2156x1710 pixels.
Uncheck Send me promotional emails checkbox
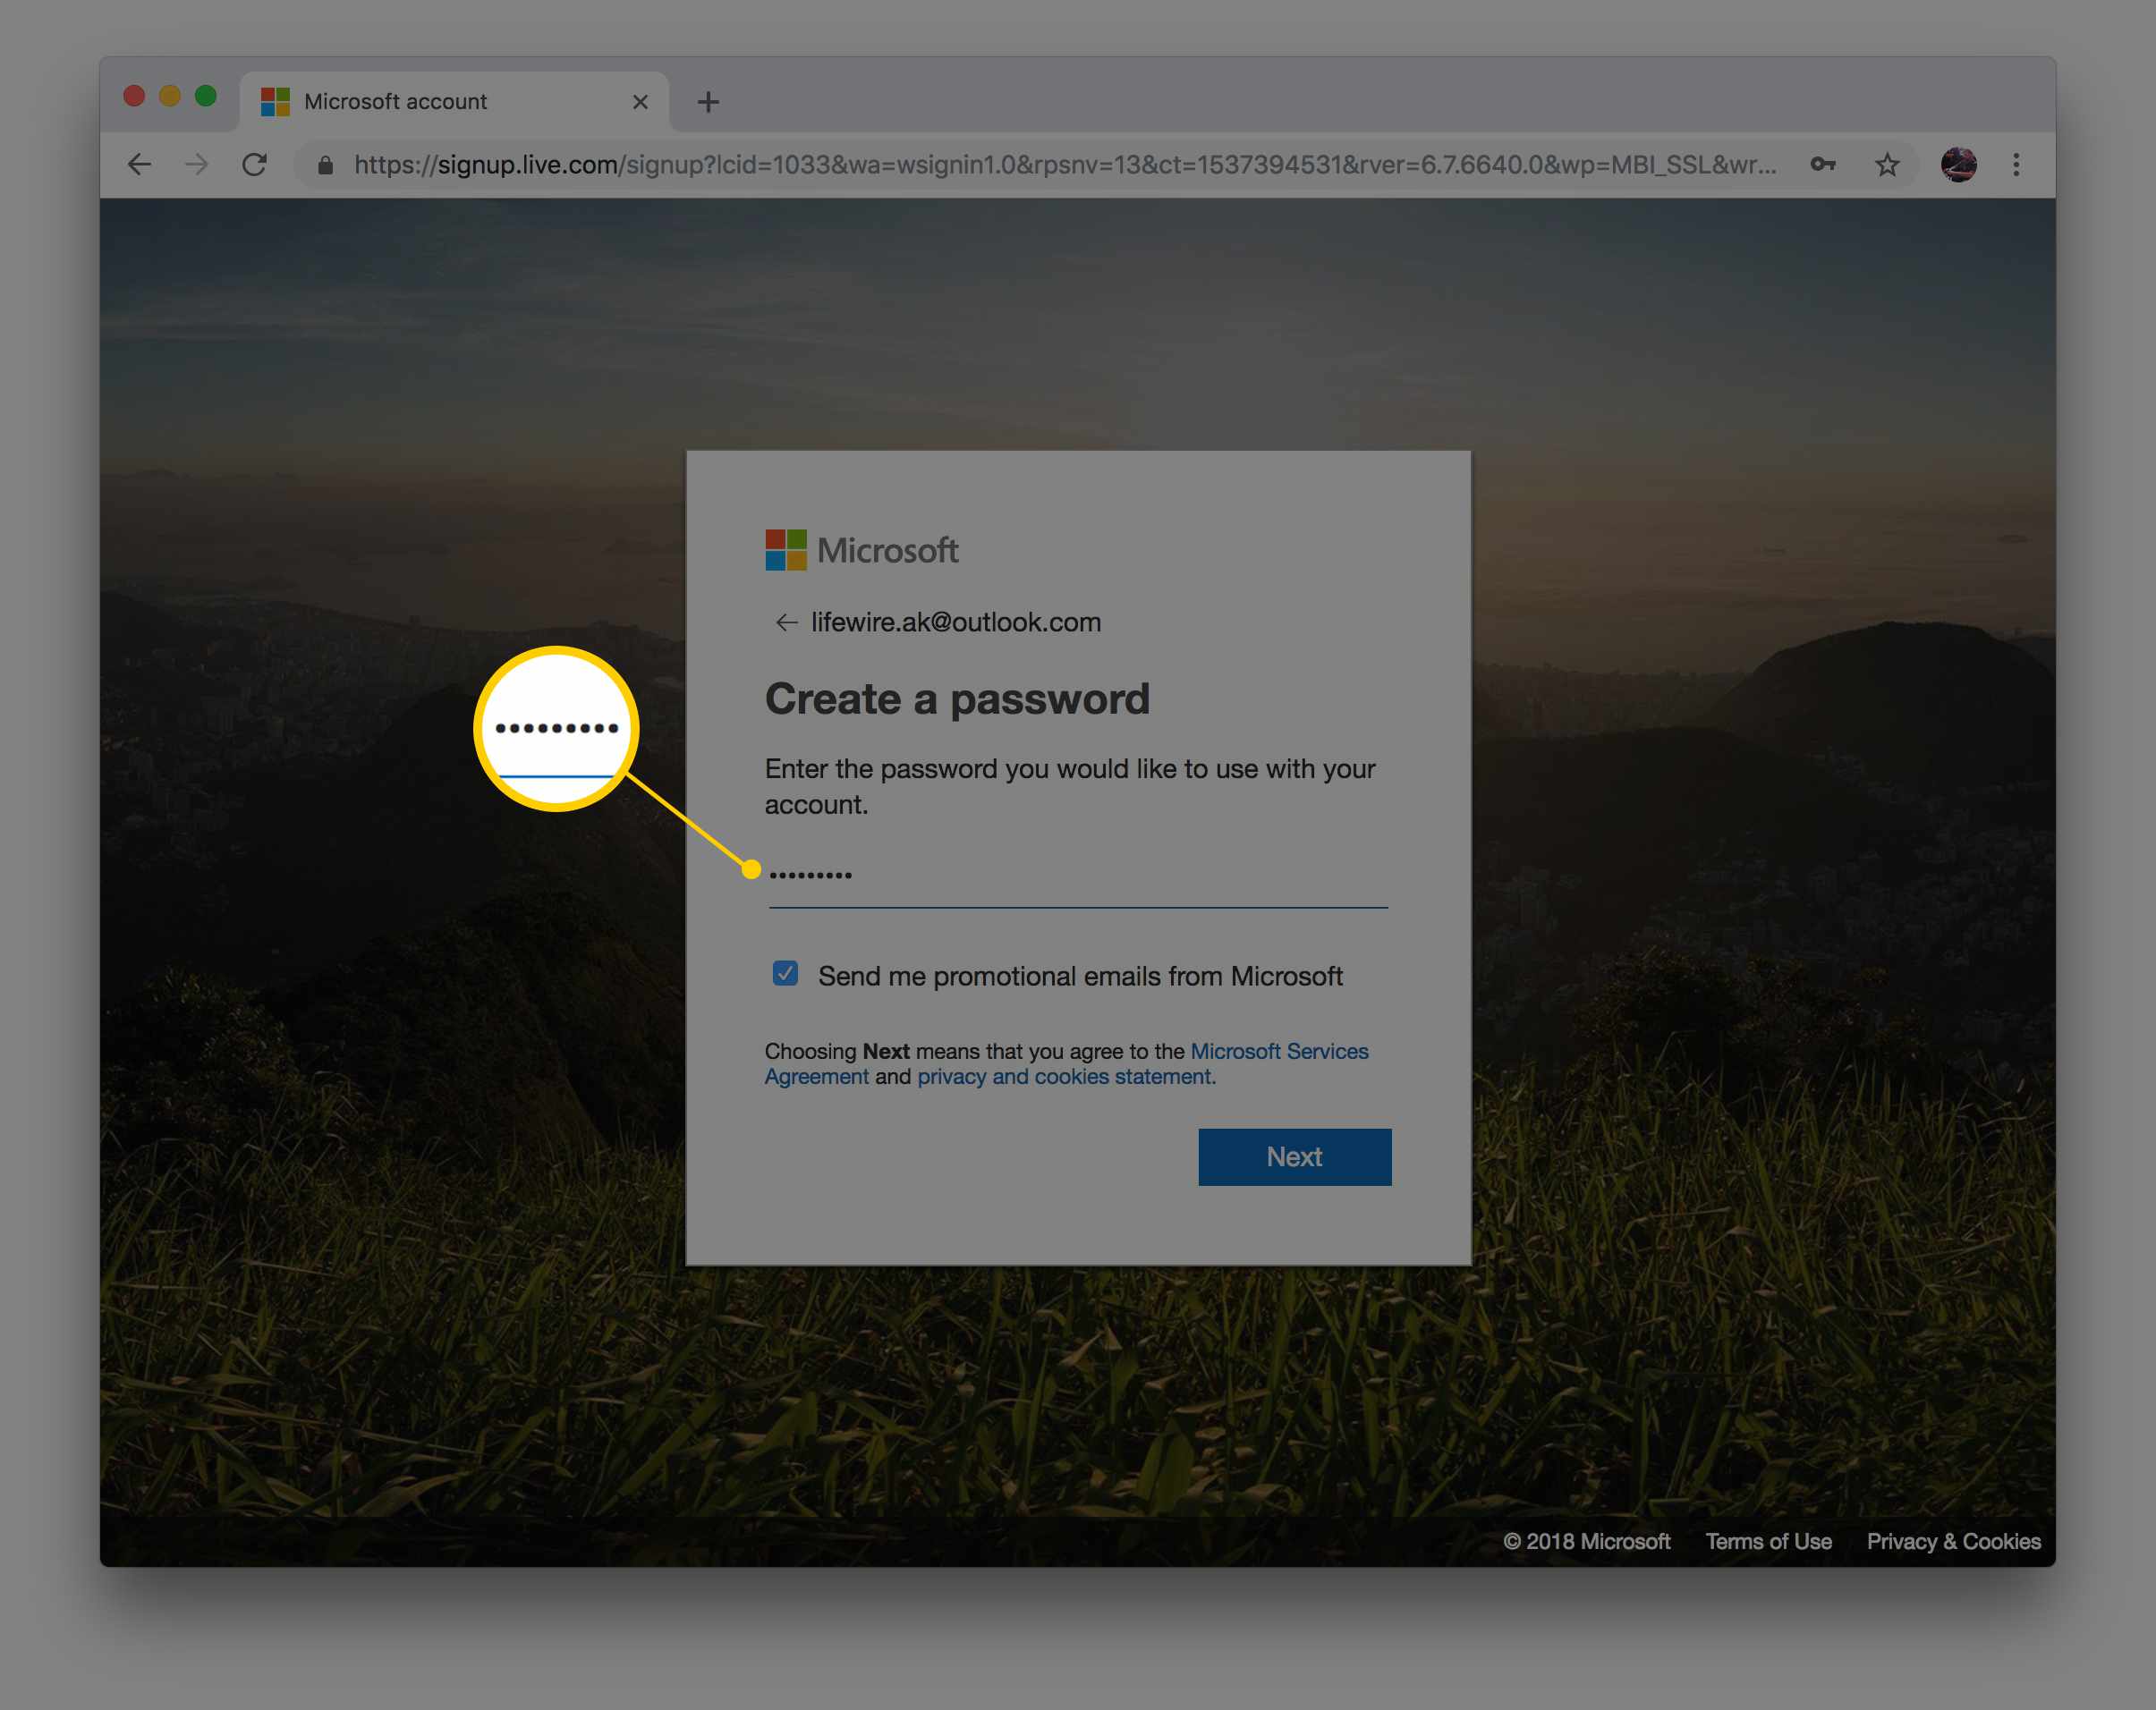[x=785, y=974]
